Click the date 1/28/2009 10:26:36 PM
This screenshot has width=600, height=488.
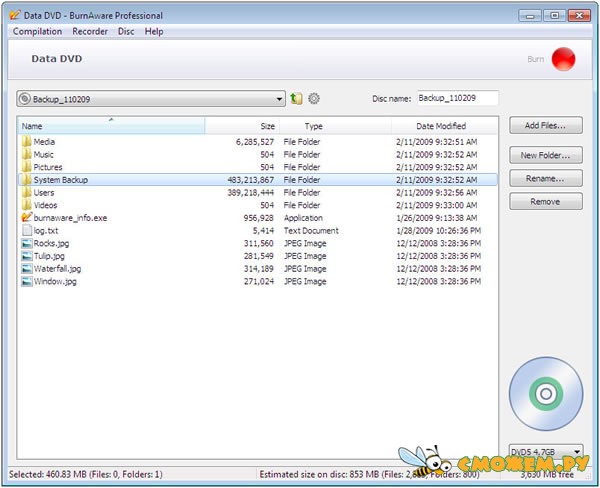[x=439, y=231]
